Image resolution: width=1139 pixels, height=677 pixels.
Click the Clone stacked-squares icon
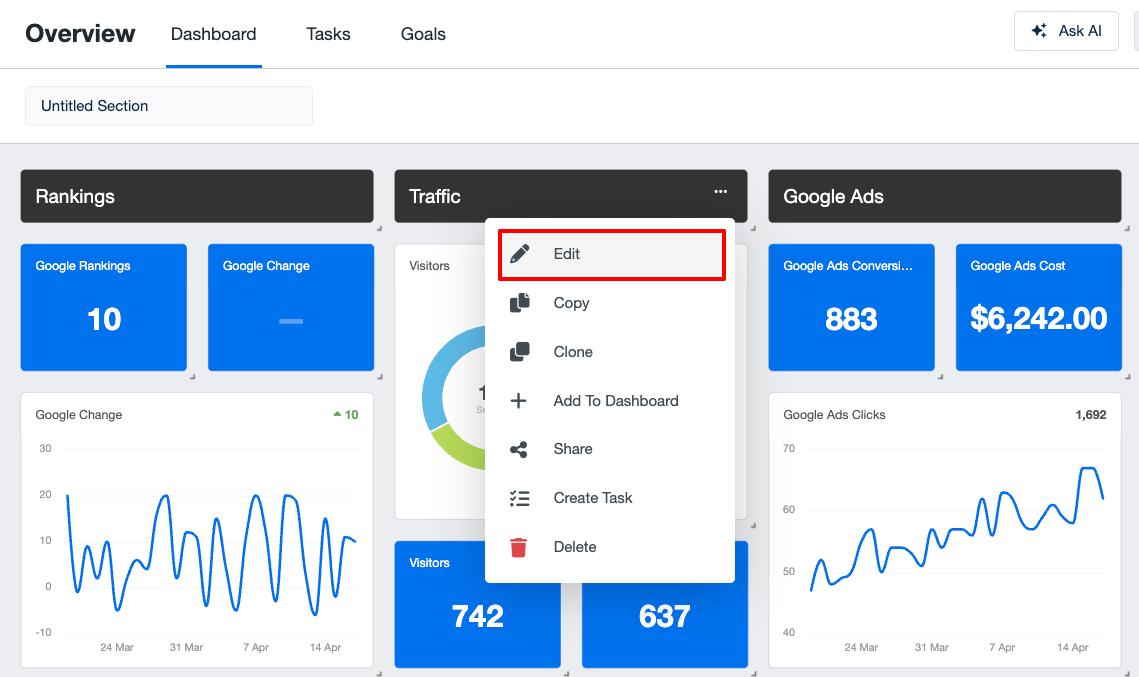[520, 351]
